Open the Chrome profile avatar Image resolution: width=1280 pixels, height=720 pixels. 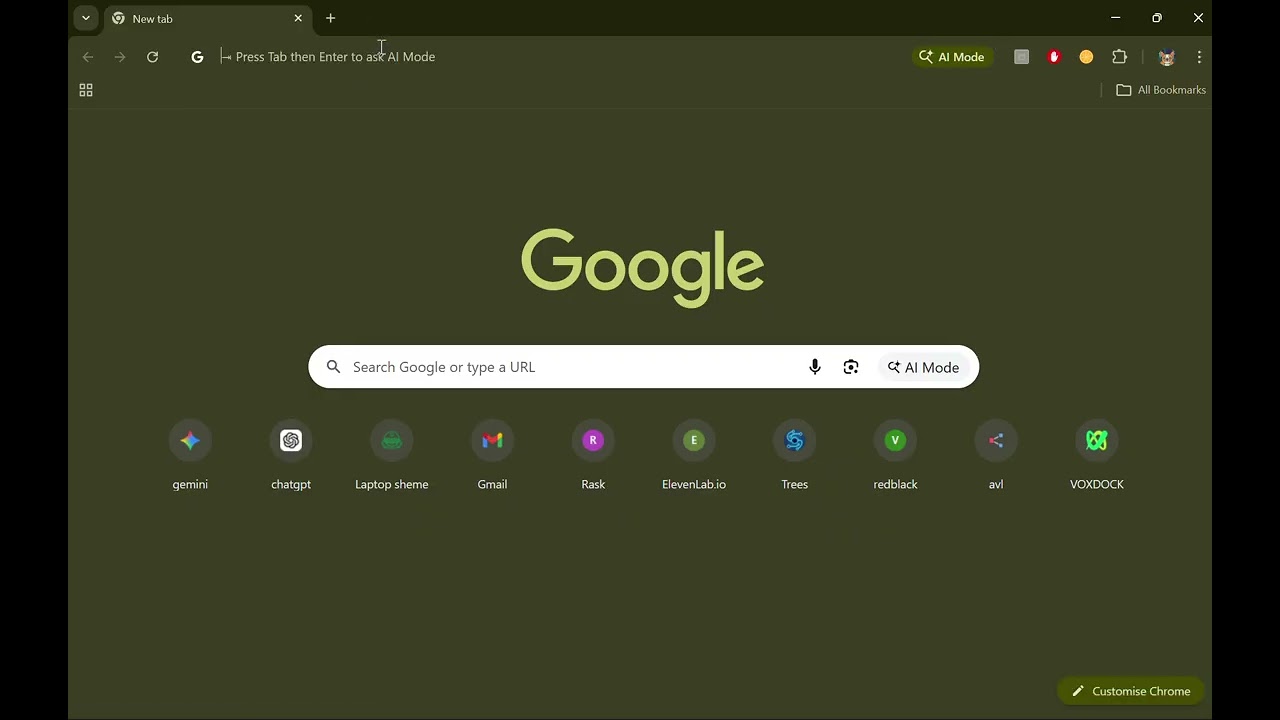pyautogui.click(x=1166, y=57)
